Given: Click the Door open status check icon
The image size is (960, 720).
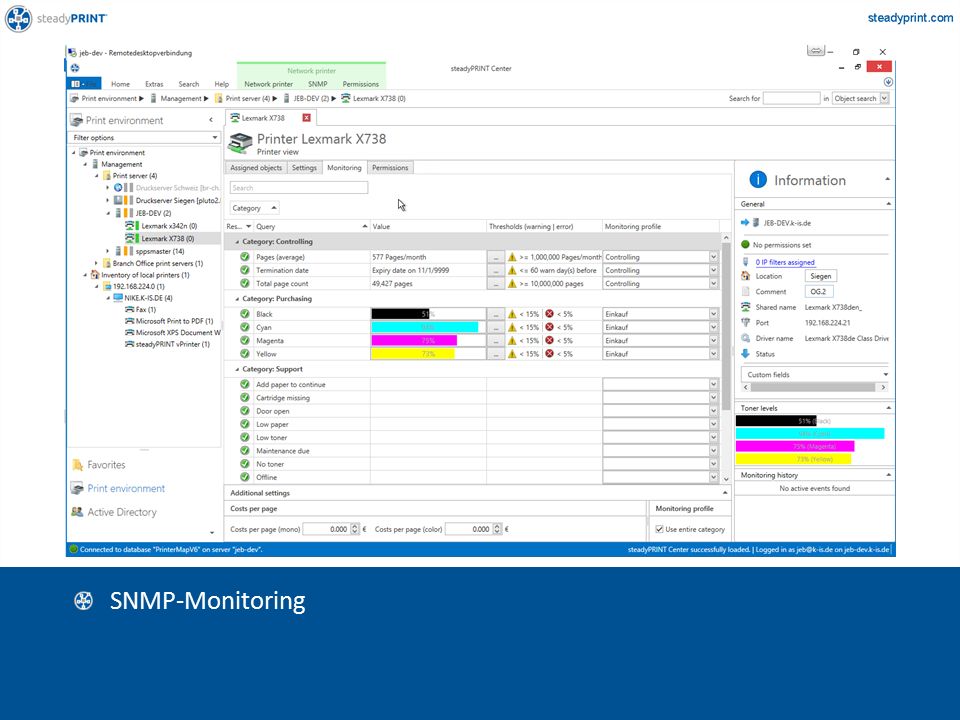Looking at the screenshot, I should click(245, 411).
